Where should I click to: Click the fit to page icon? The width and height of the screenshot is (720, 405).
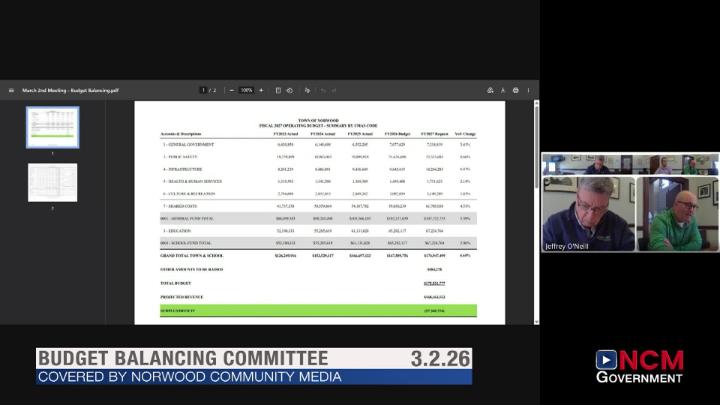pos(277,90)
